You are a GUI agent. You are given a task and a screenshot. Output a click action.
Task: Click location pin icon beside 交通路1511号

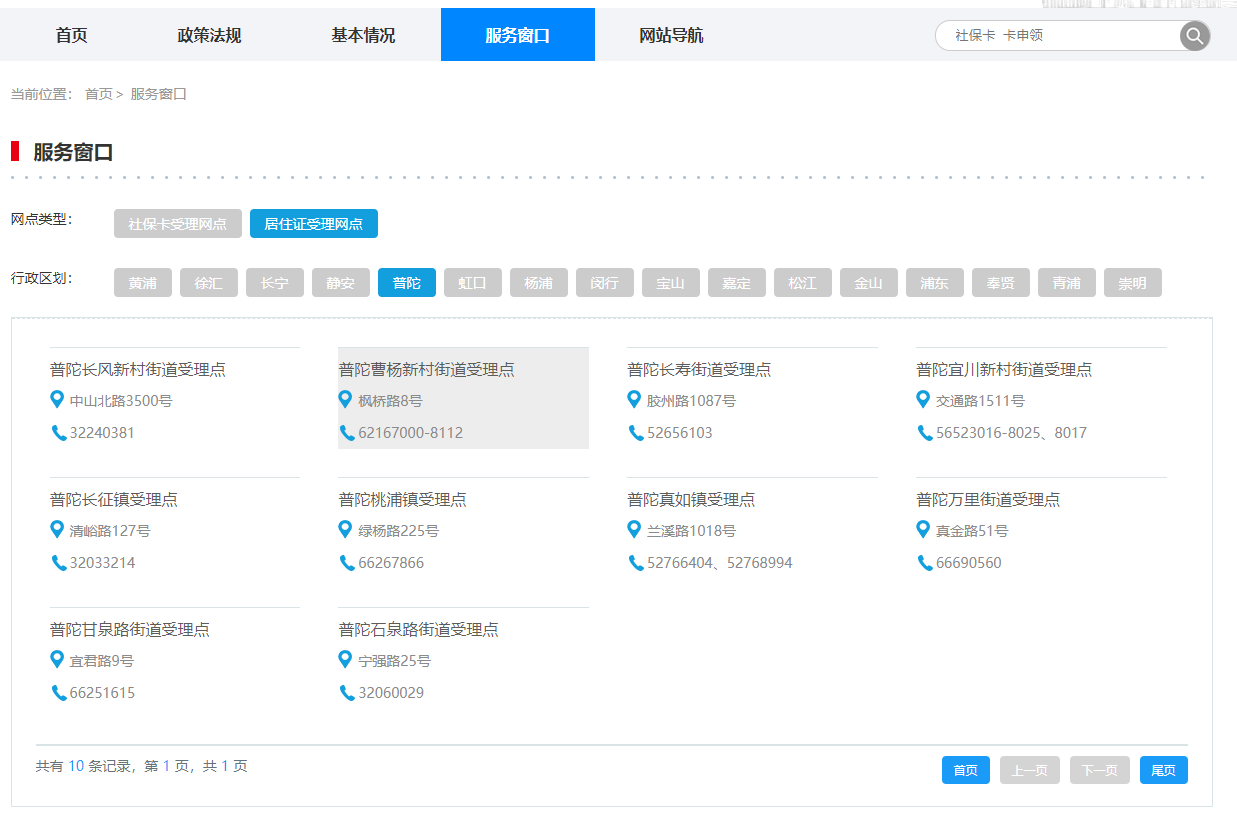coord(923,400)
